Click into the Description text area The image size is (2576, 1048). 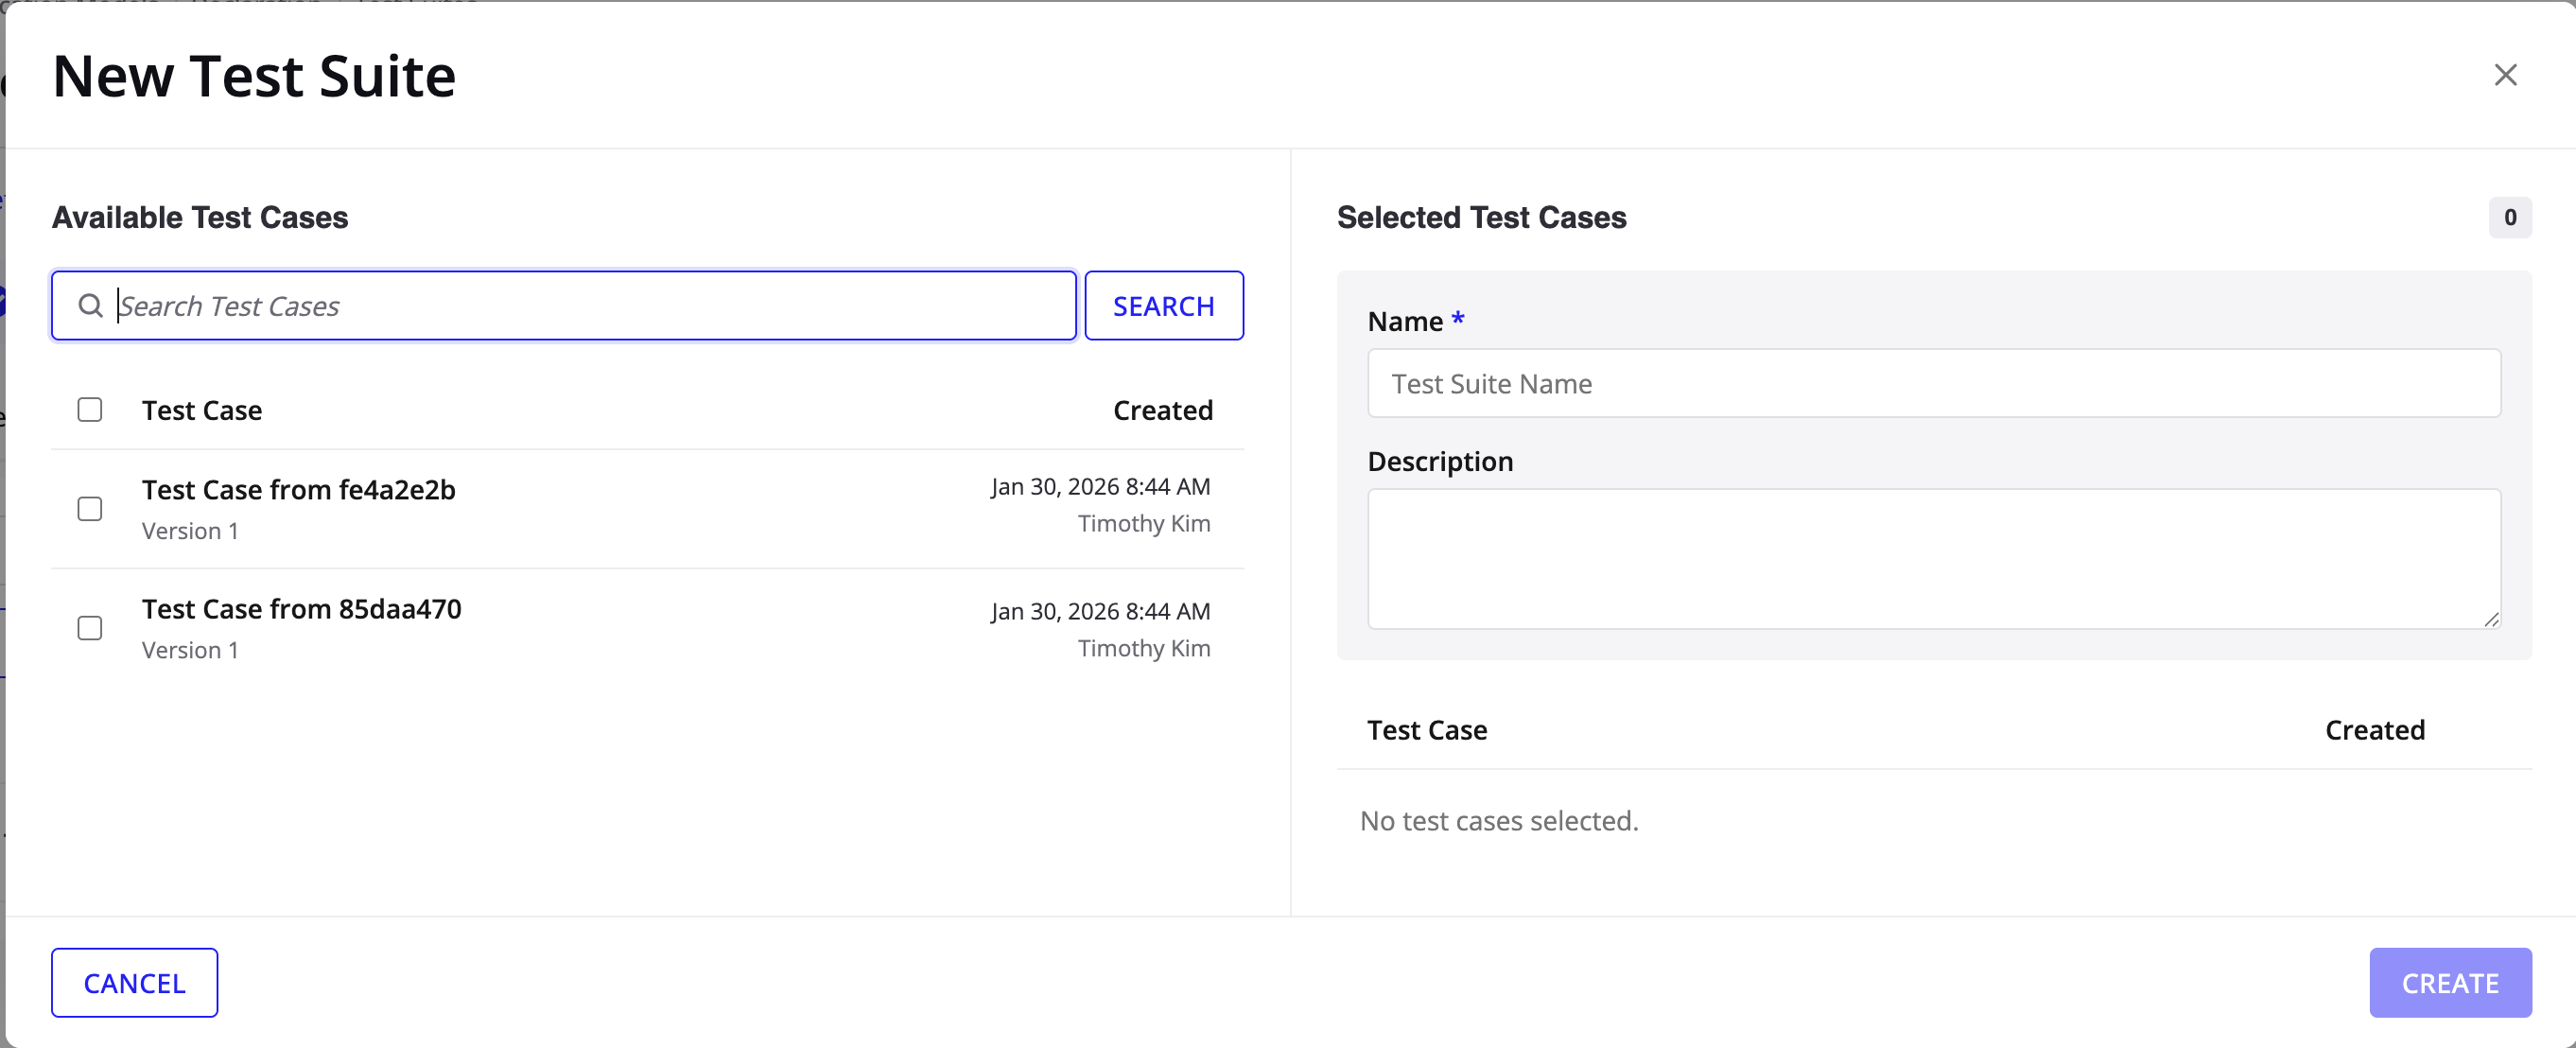pos(1934,558)
